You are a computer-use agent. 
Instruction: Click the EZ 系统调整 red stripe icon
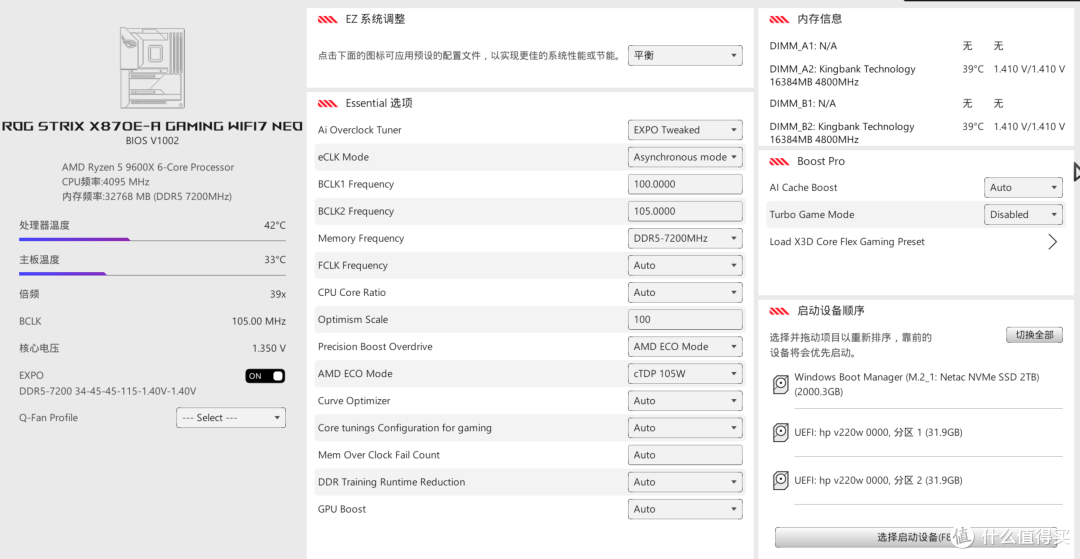tap(328, 20)
